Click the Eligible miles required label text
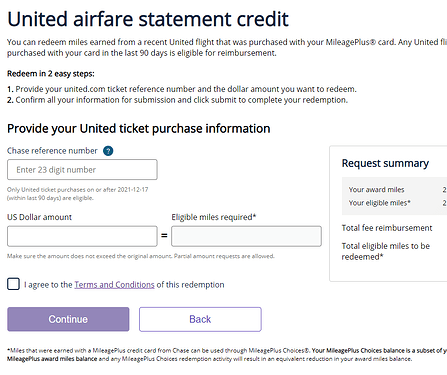447x375 pixels. point(214,217)
